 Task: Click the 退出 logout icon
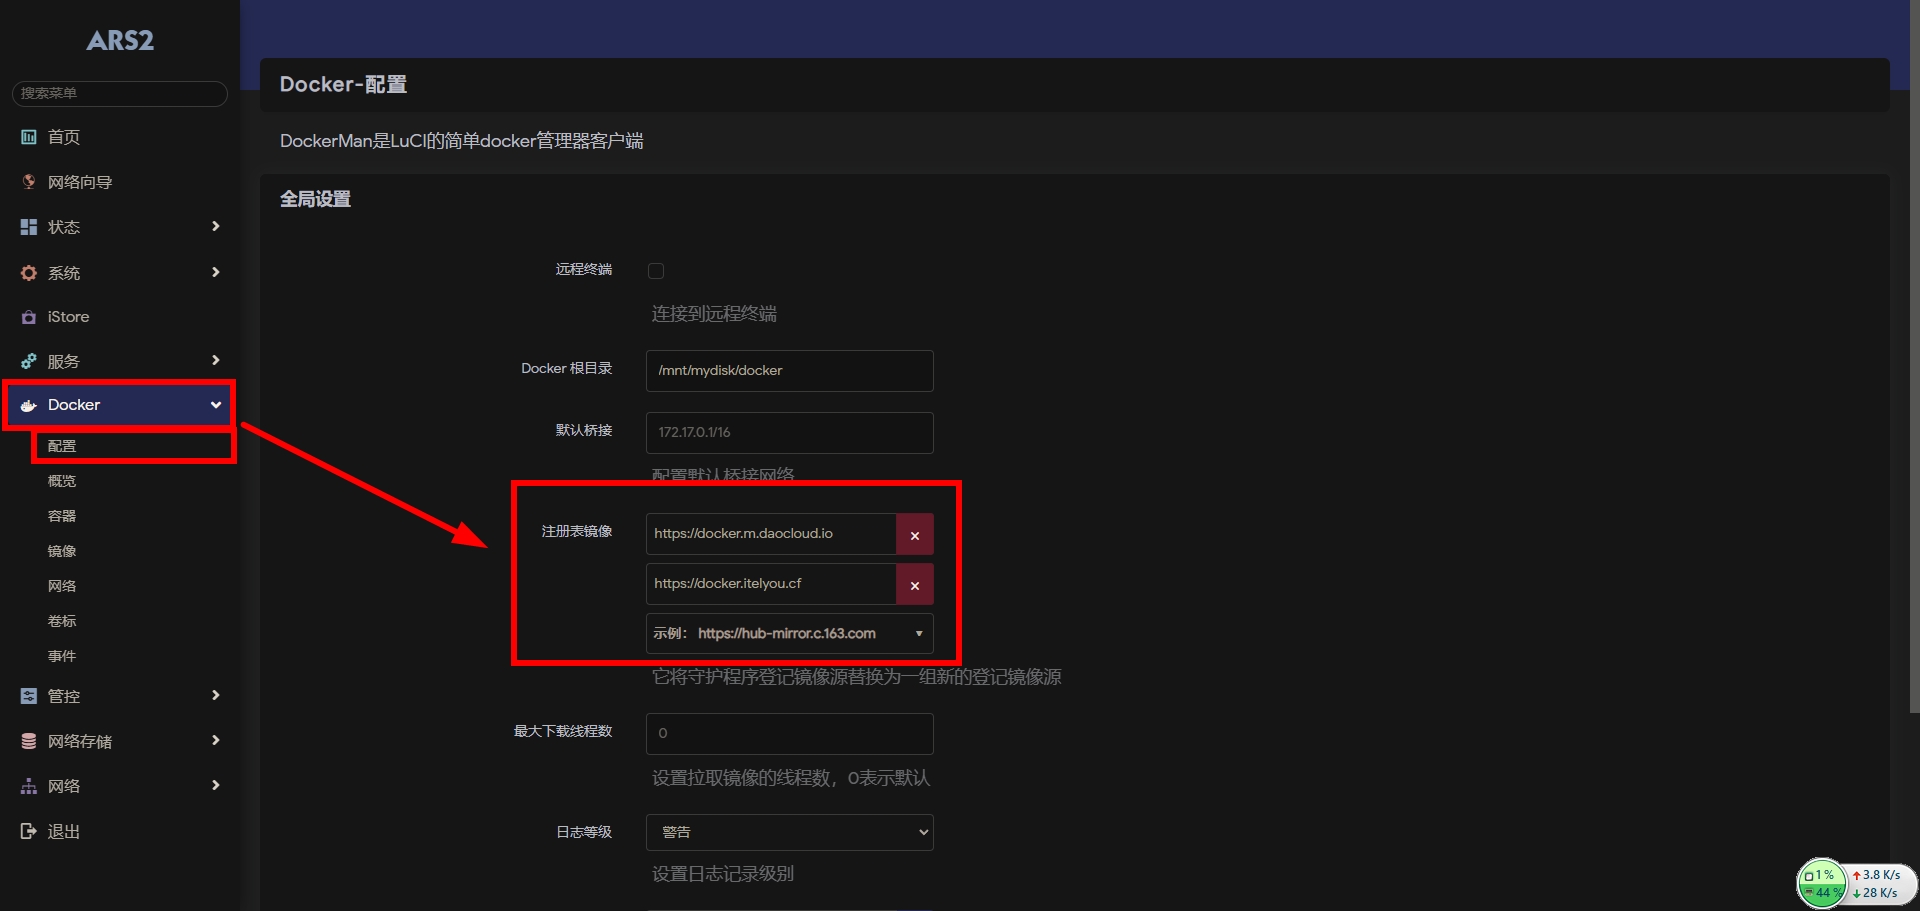pos(29,831)
